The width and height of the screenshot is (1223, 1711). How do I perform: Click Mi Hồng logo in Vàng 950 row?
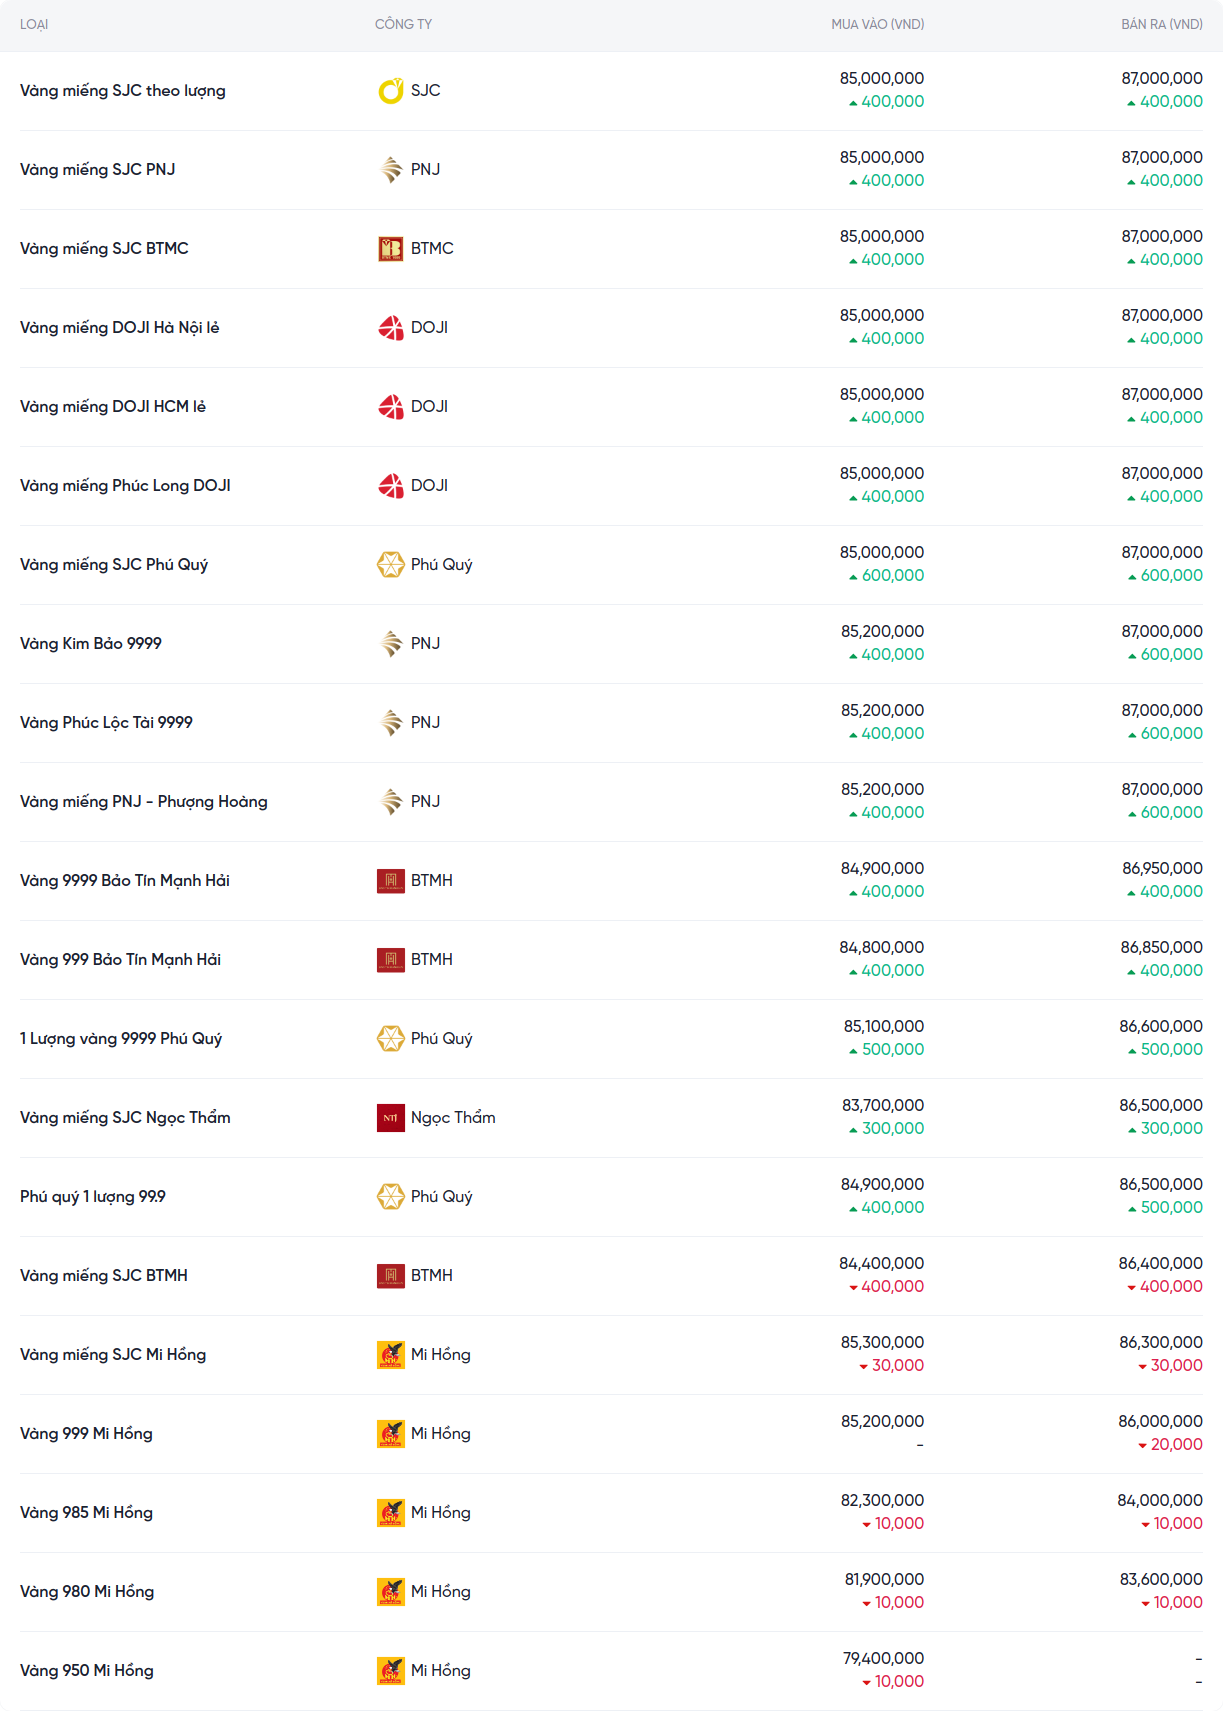(391, 1671)
